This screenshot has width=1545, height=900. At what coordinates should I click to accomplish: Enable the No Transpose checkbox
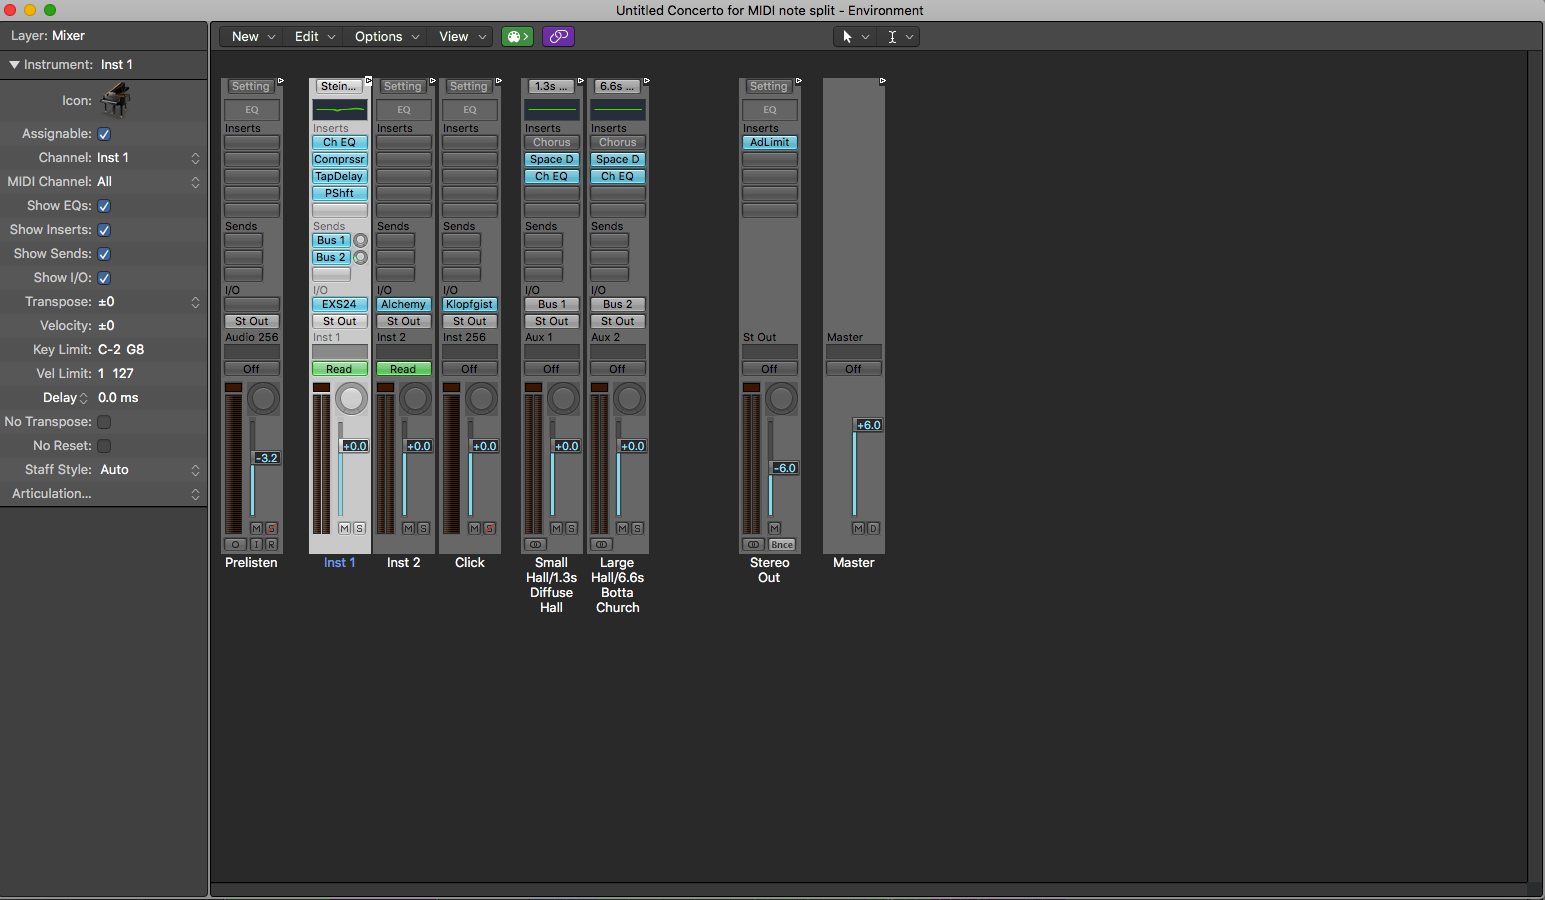104,422
